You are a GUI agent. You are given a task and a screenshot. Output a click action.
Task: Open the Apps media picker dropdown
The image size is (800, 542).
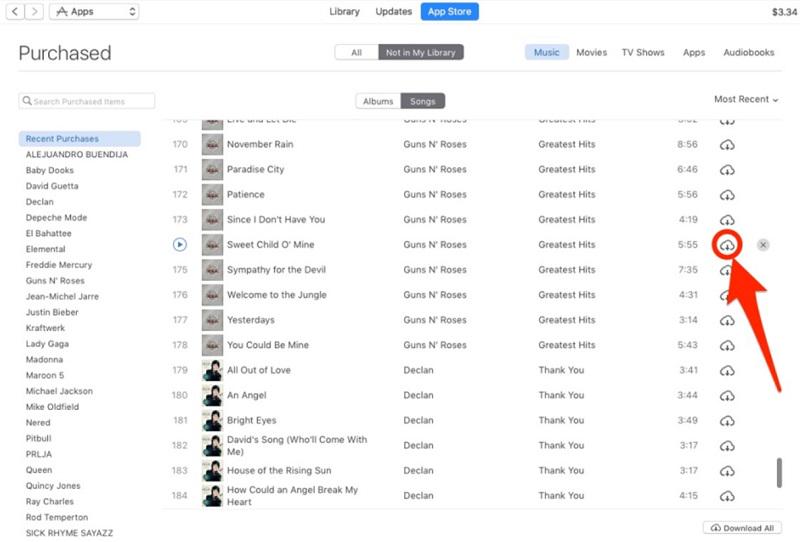[x=94, y=11]
